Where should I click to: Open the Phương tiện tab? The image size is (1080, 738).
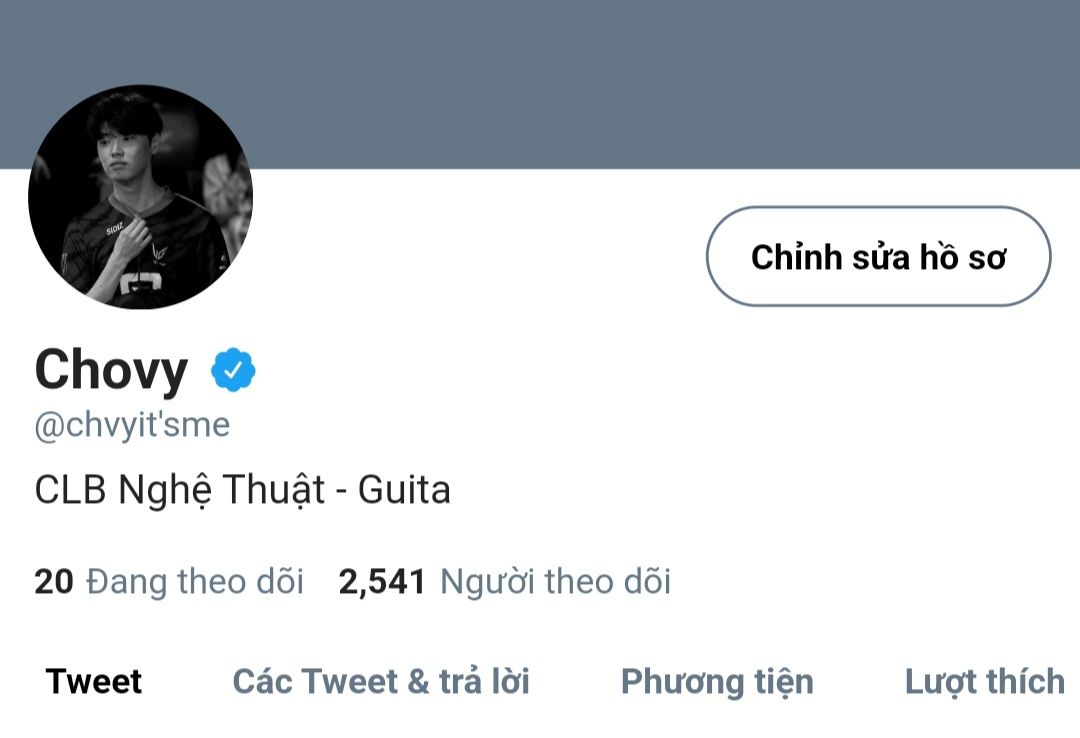[x=717, y=682]
